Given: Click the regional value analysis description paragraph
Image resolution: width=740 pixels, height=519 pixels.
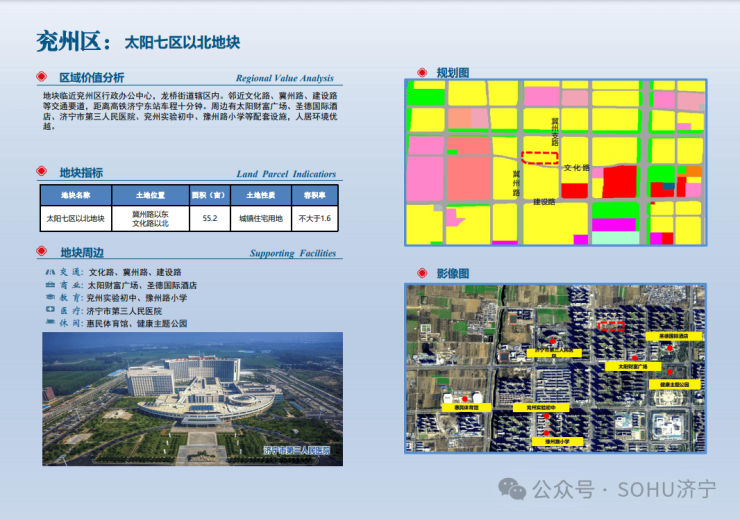Looking at the screenshot, I should 190,111.
